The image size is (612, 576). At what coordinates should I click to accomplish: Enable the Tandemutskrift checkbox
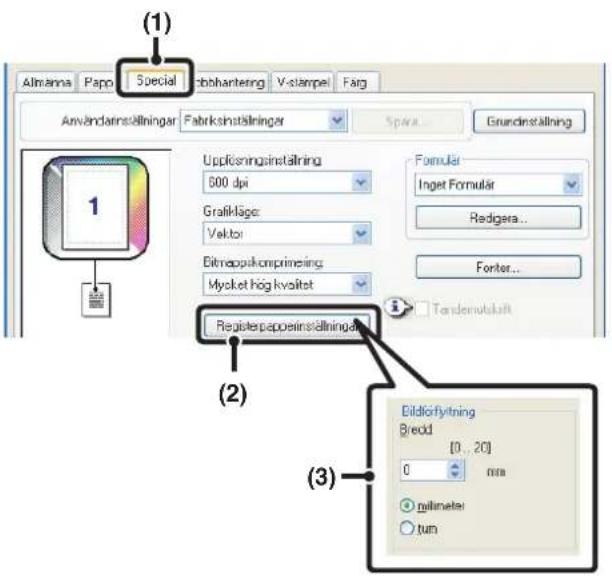[x=422, y=309]
